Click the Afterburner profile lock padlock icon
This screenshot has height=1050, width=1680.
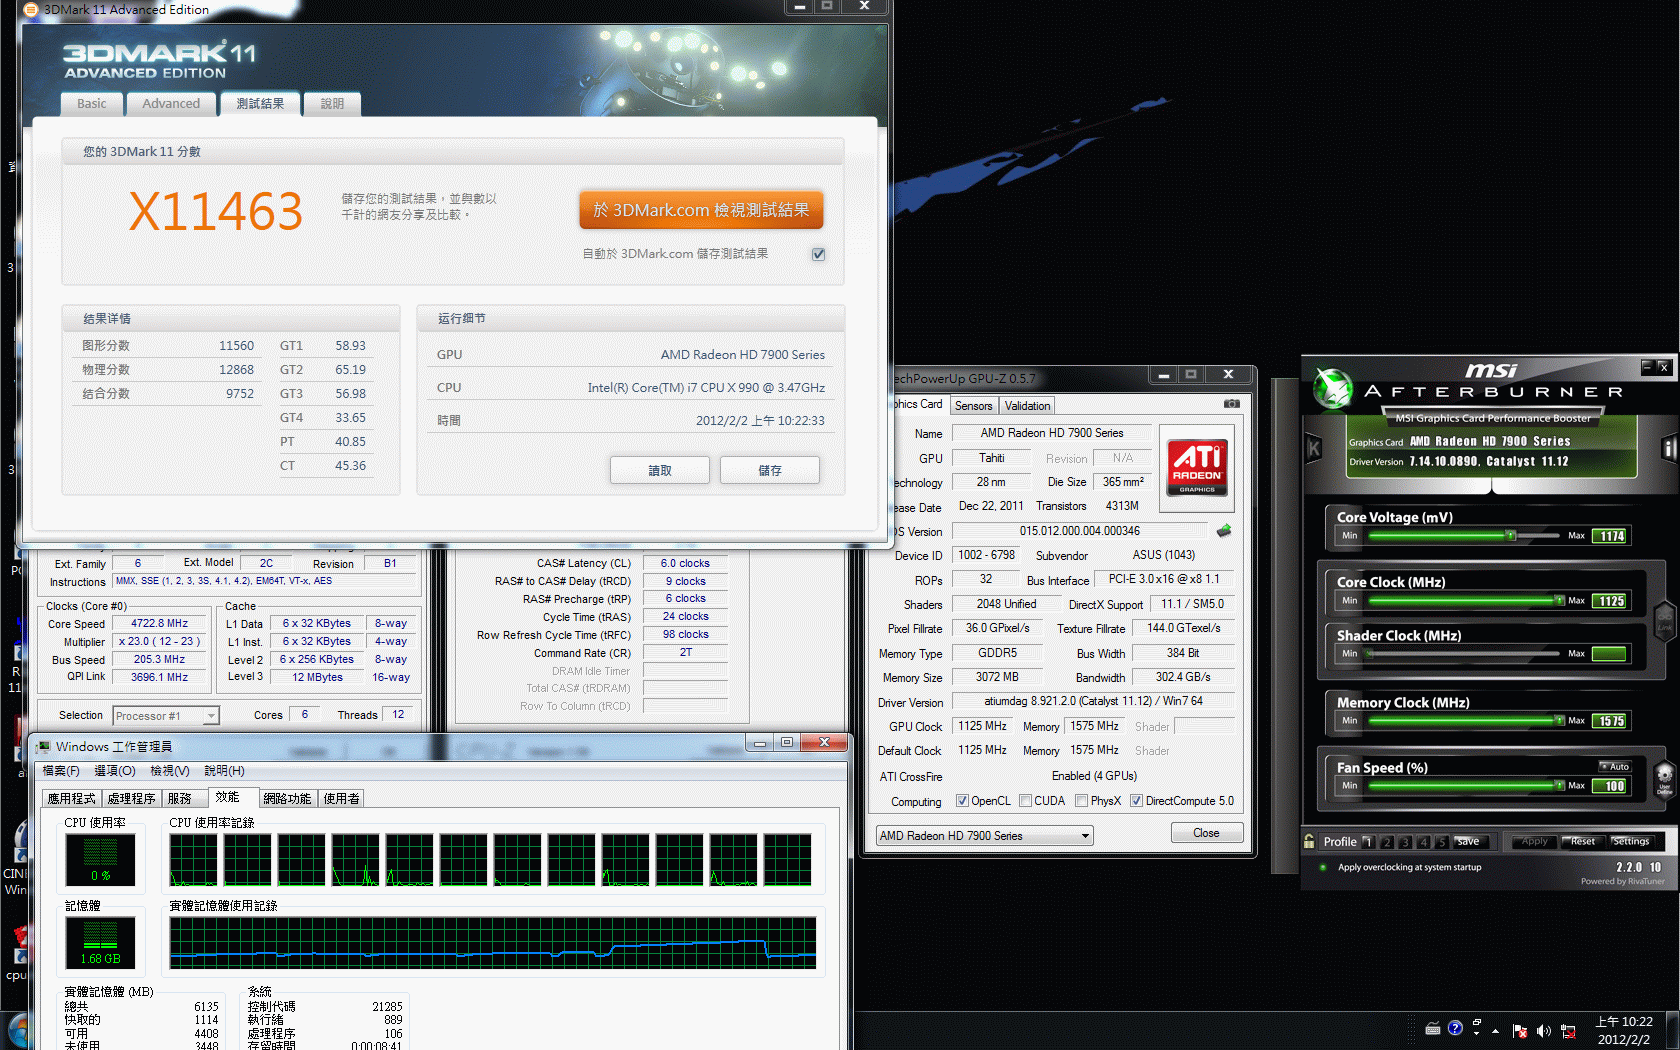click(x=1309, y=841)
